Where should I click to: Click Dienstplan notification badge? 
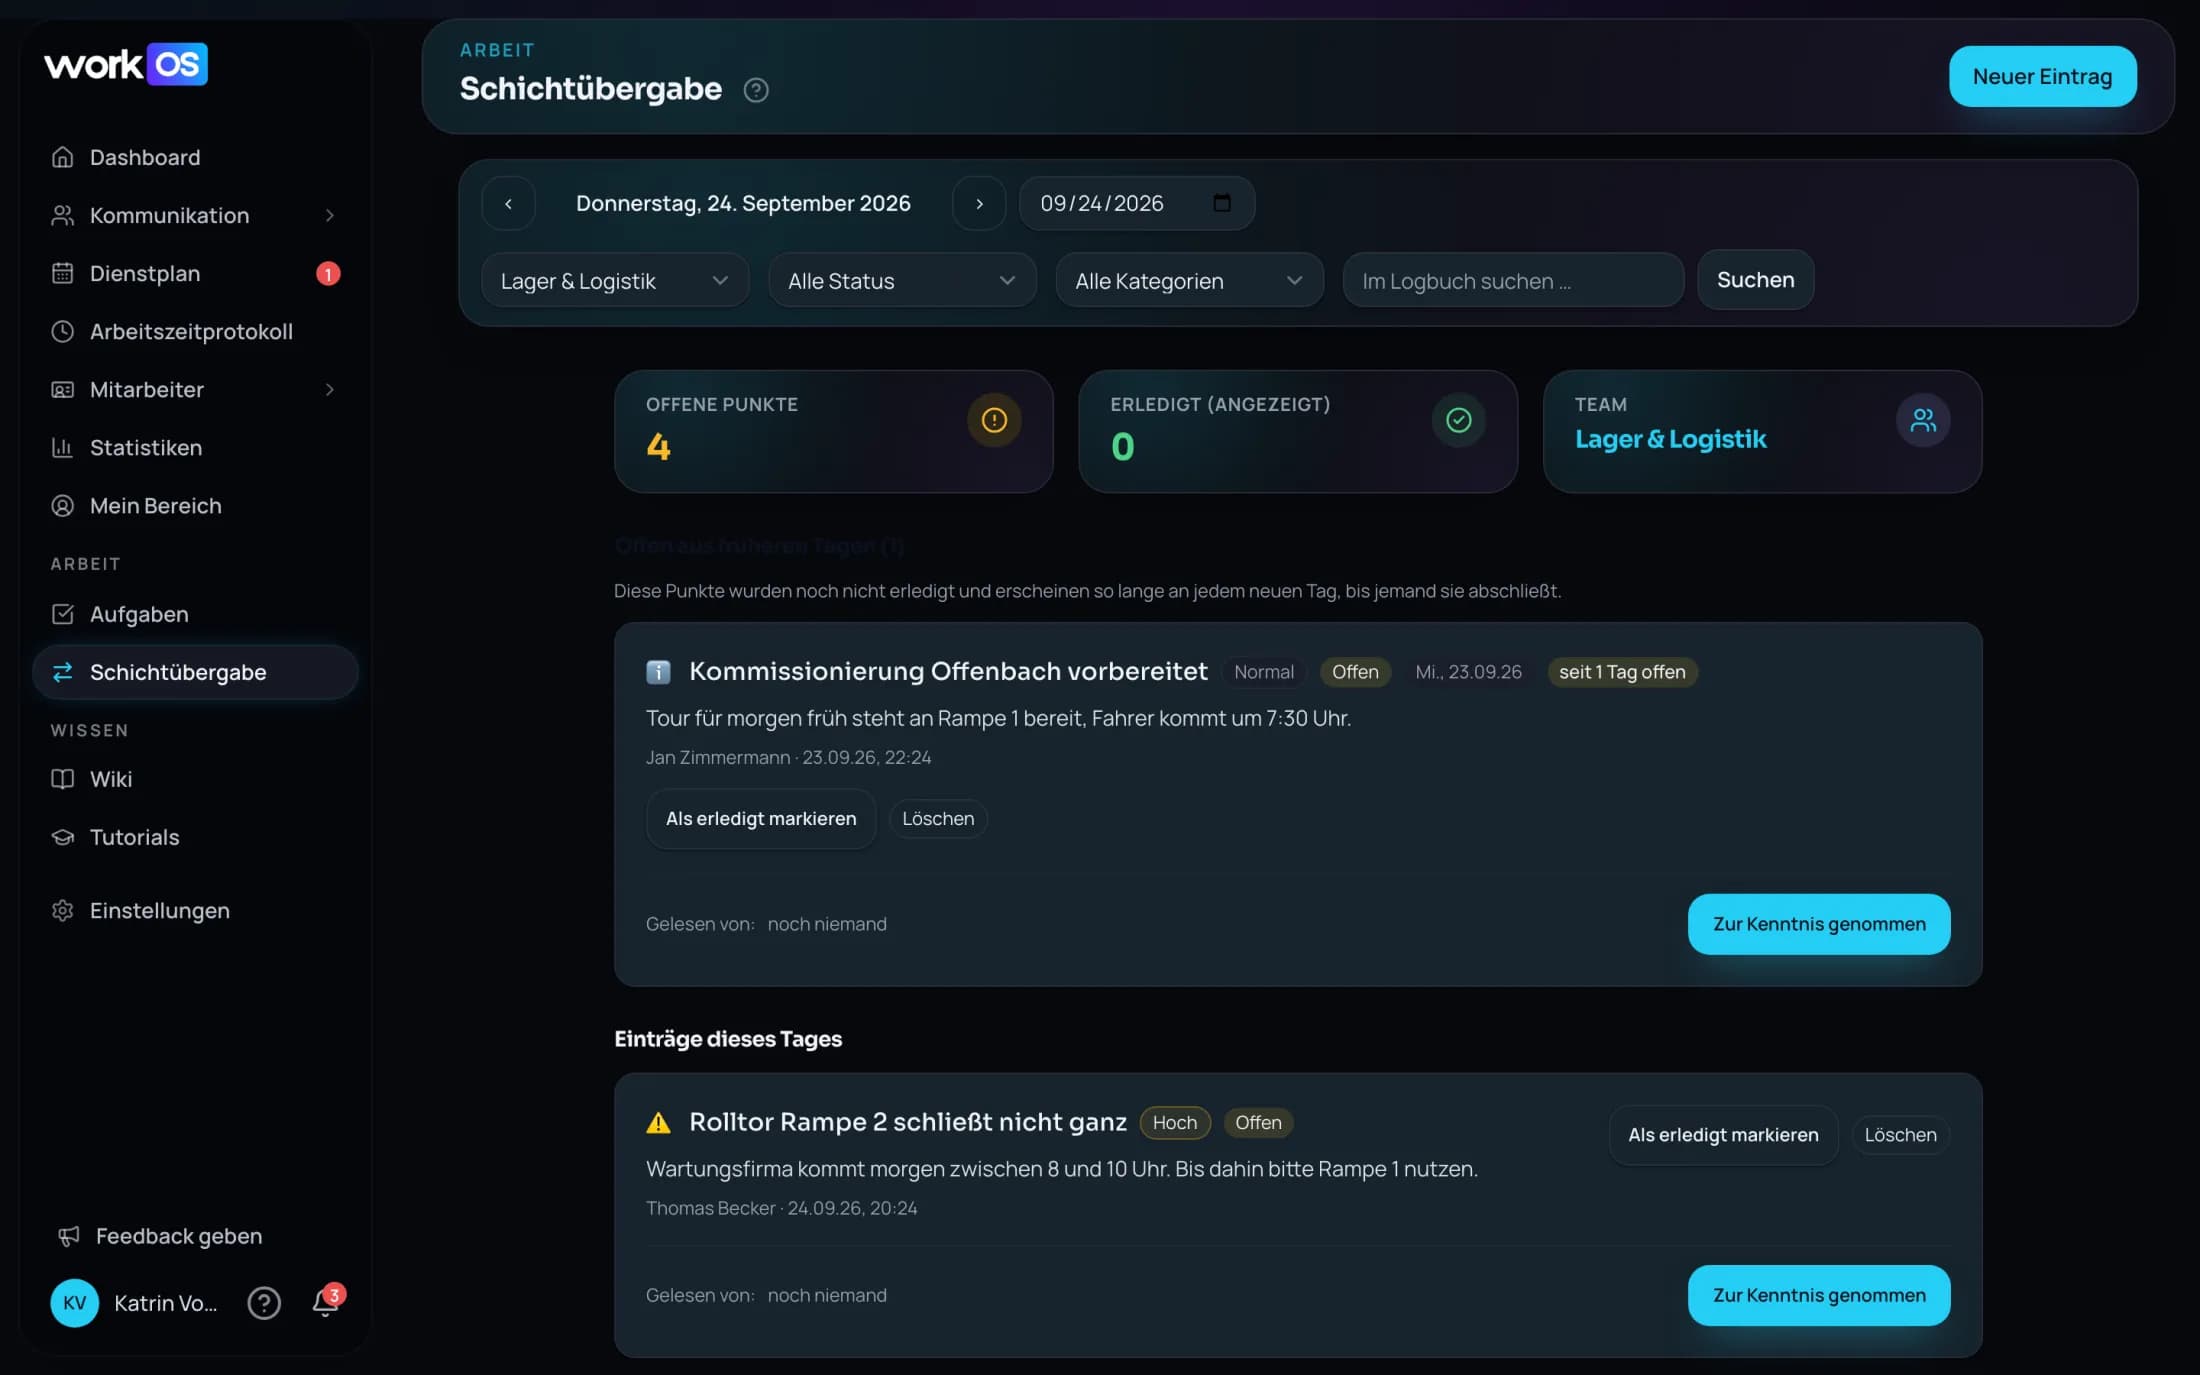[328, 274]
